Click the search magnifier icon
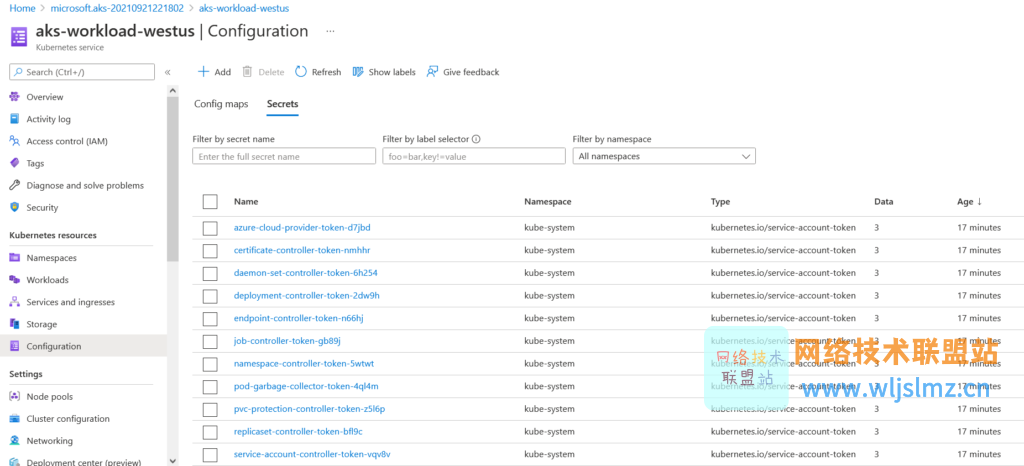This screenshot has height=466, width=1024. tap(19, 72)
